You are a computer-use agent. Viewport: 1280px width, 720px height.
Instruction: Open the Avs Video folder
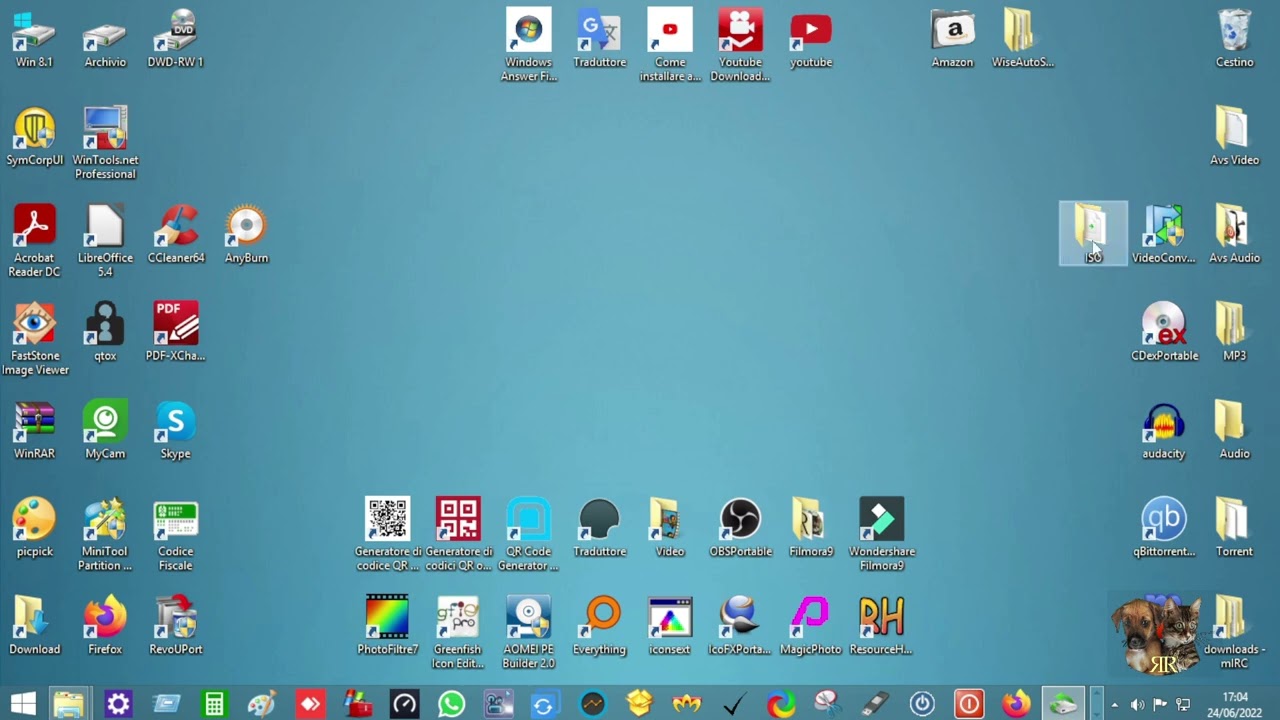click(x=1234, y=137)
